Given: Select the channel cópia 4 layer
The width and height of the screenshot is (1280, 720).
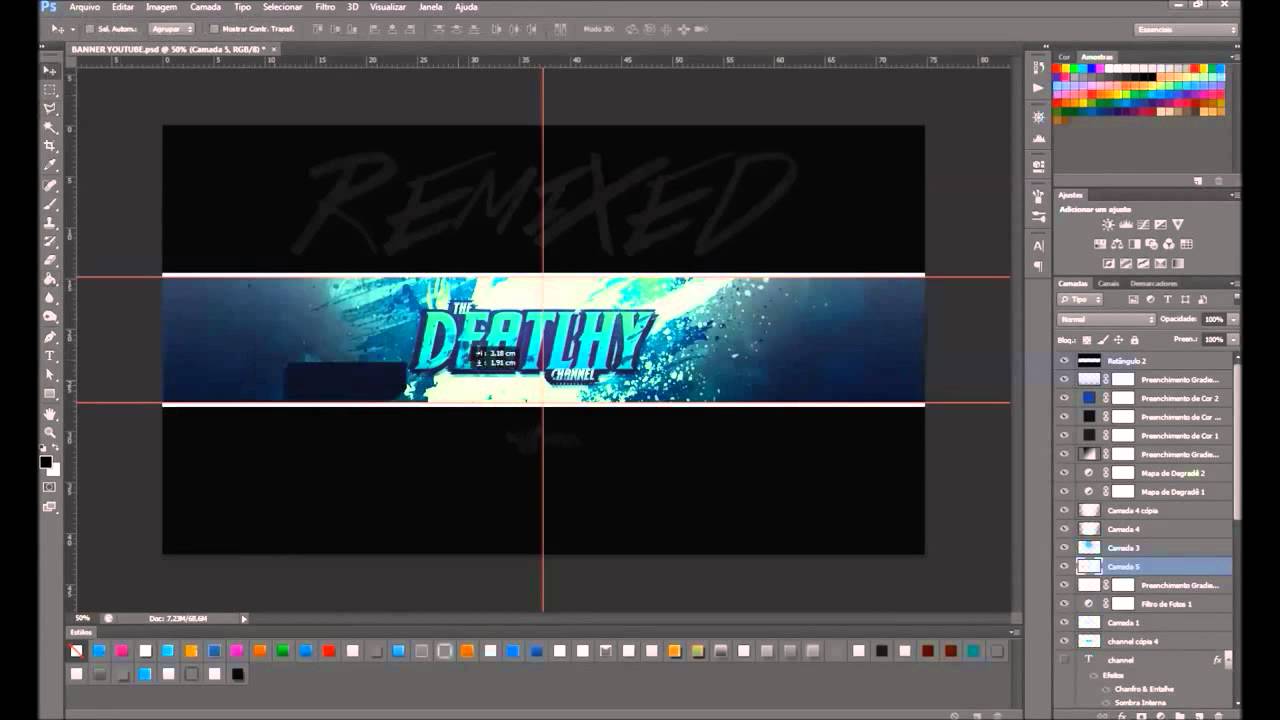Looking at the screenshot, I should click(1145, 641).
